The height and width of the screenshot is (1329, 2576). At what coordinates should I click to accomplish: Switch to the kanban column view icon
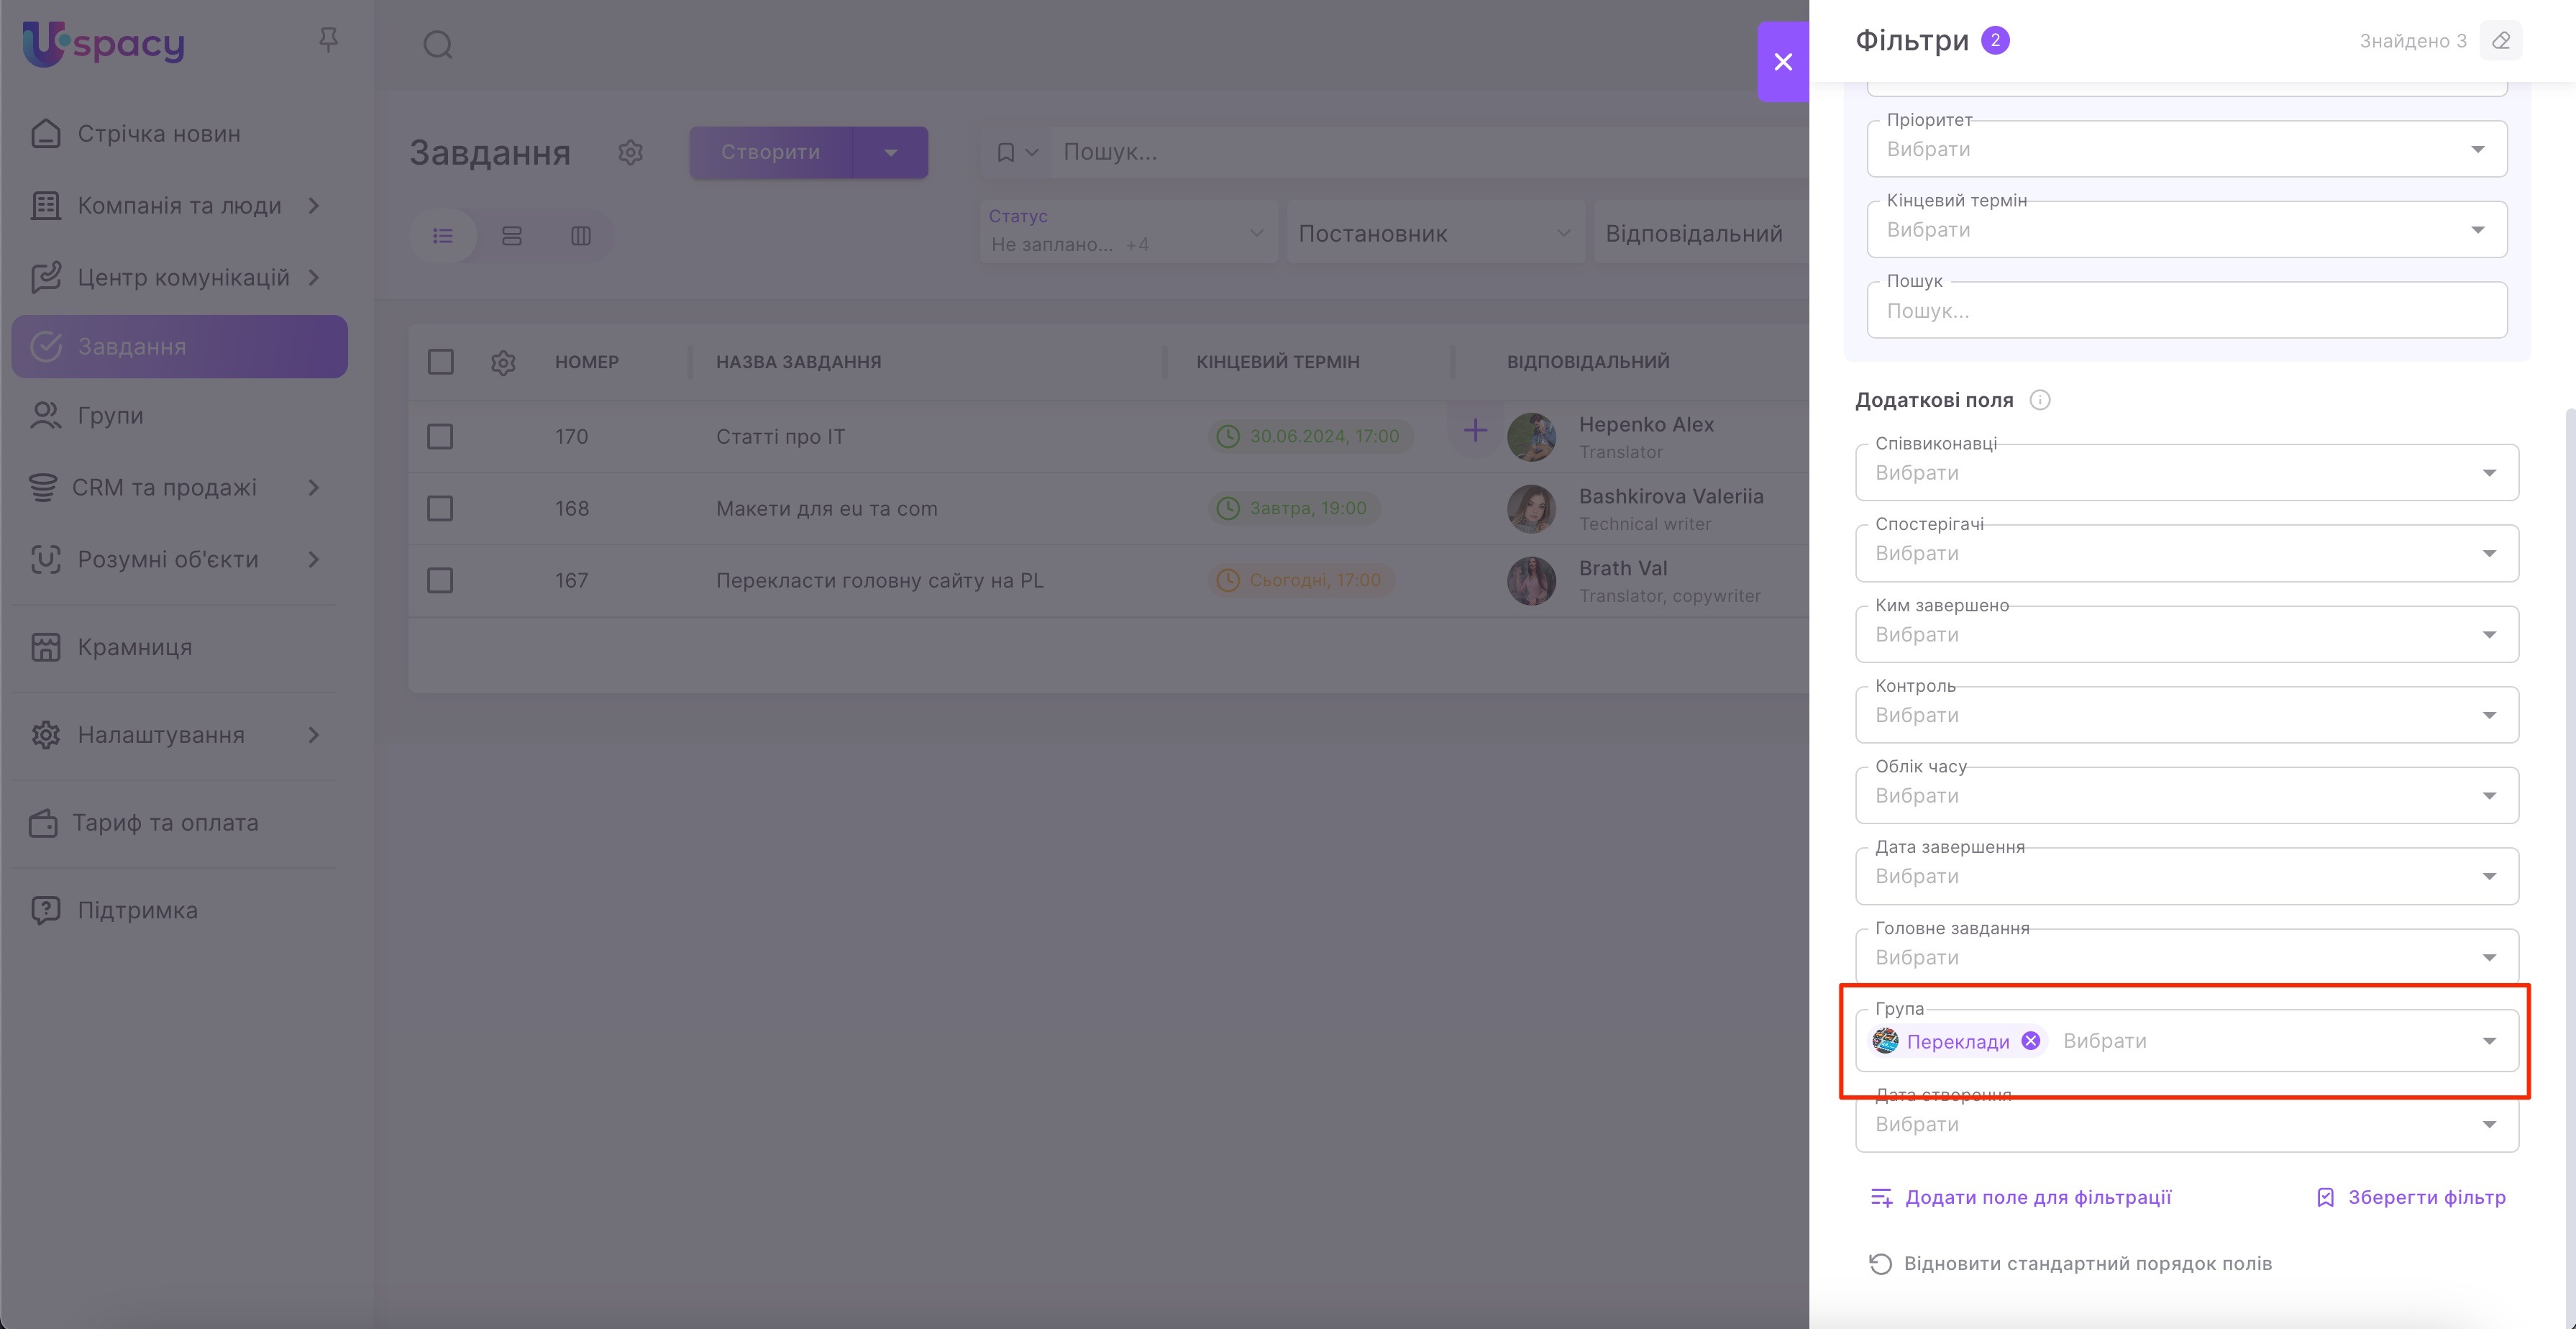(x=581, y=236)
